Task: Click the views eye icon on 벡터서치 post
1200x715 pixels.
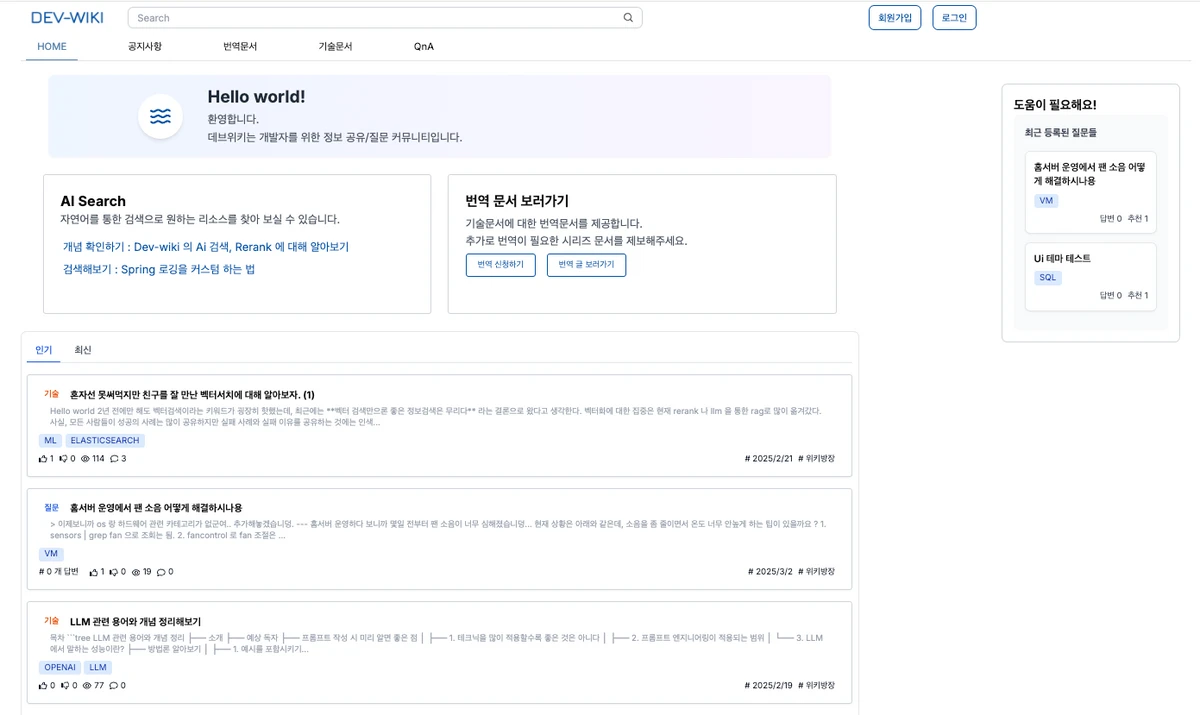Action: point(85,459)
